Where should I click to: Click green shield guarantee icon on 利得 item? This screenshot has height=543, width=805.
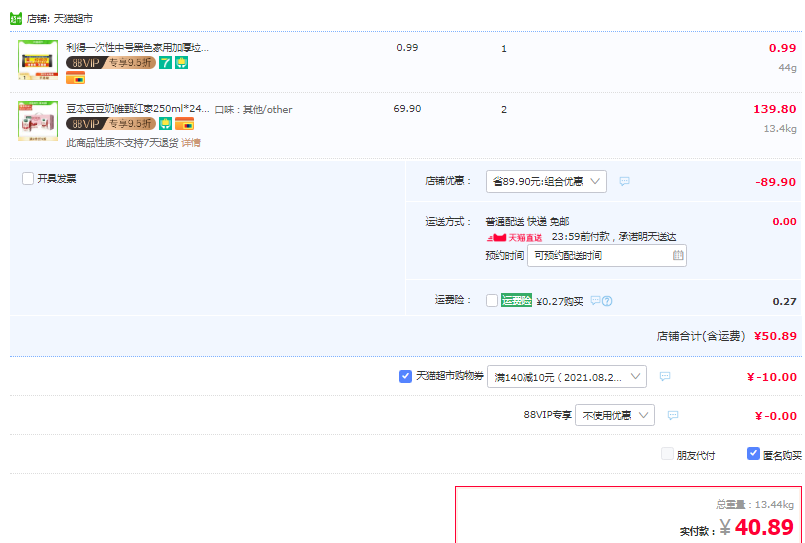182,63
